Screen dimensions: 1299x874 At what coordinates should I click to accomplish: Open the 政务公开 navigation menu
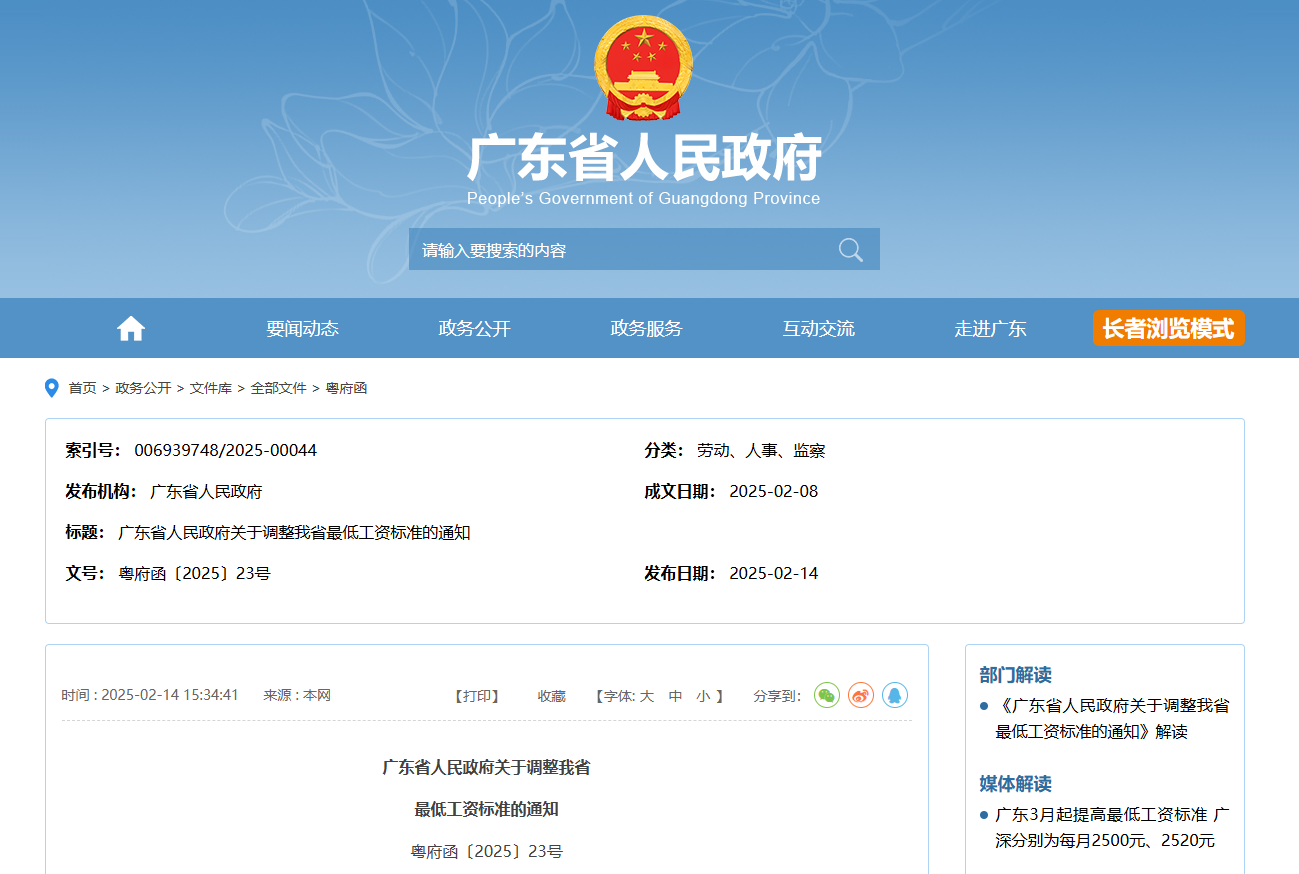click(474, 329)
